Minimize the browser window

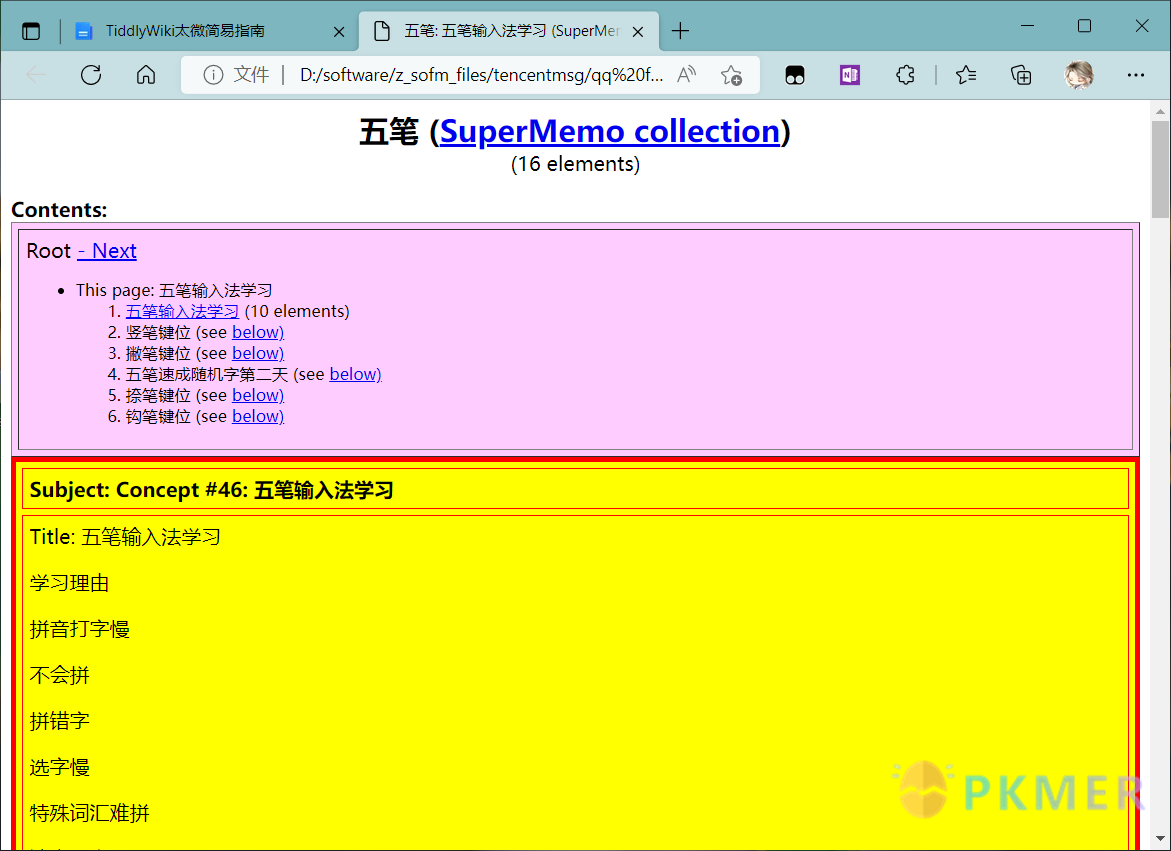tap(1028, 26)
